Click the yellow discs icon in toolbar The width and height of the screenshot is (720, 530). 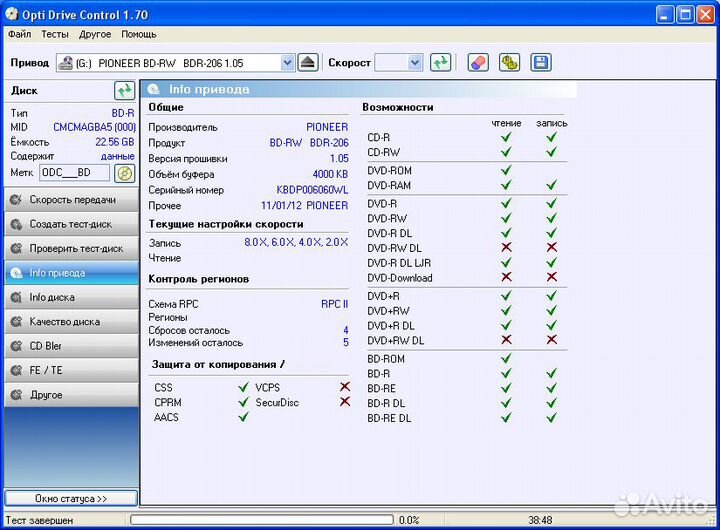pos(509,63)
